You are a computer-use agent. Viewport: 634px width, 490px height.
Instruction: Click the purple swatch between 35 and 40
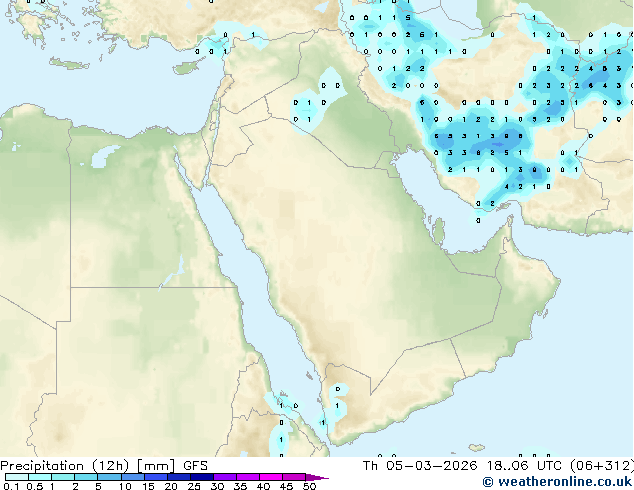tap(247, 477)
